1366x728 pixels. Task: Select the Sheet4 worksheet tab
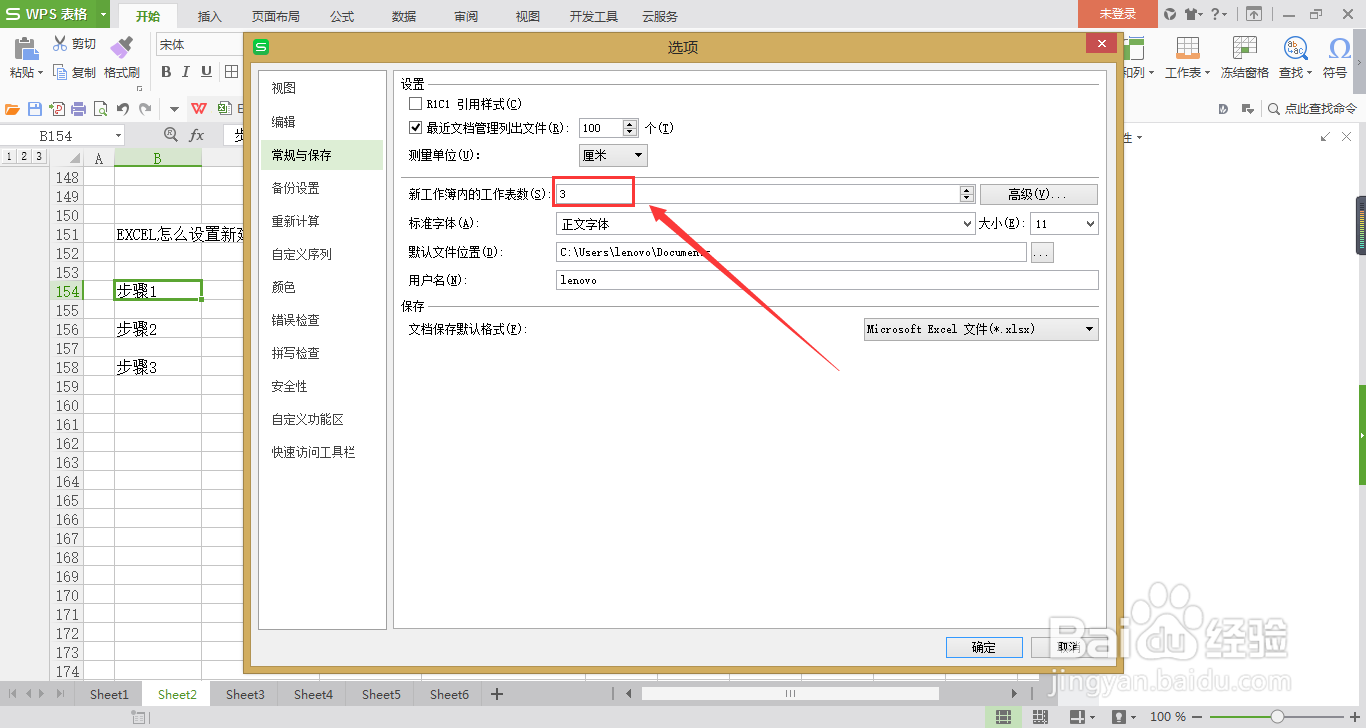(312, 693)
